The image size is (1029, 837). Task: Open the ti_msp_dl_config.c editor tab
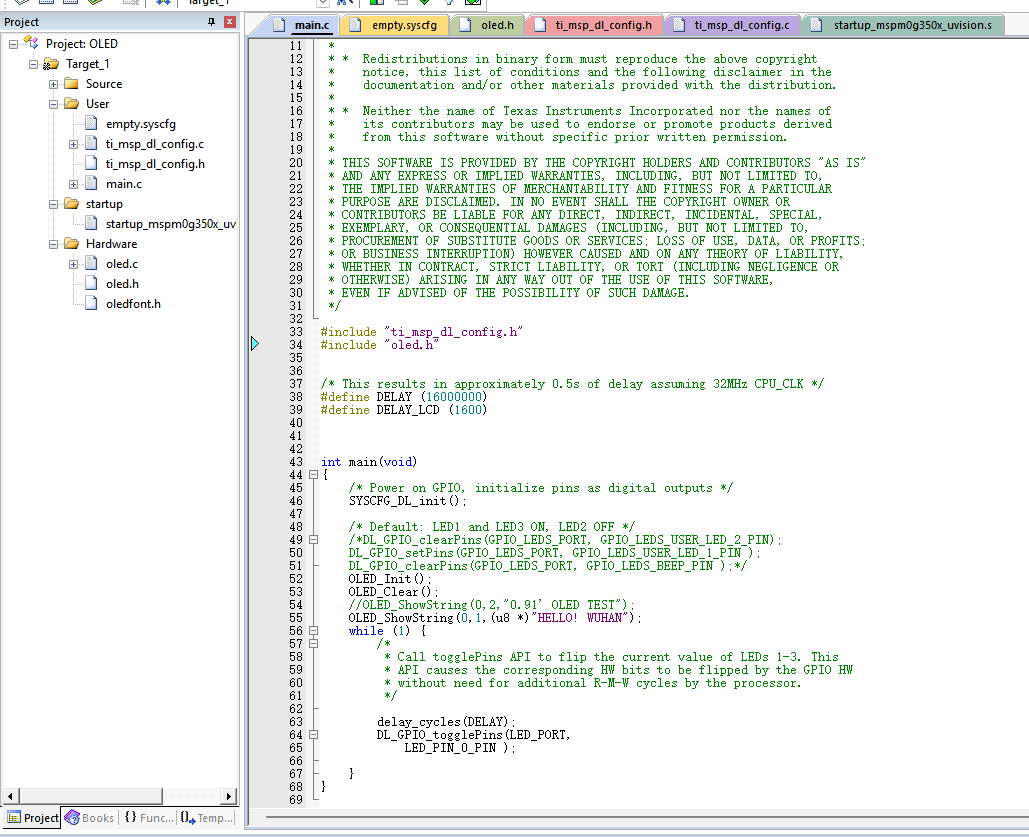click(x=734, y=25)
